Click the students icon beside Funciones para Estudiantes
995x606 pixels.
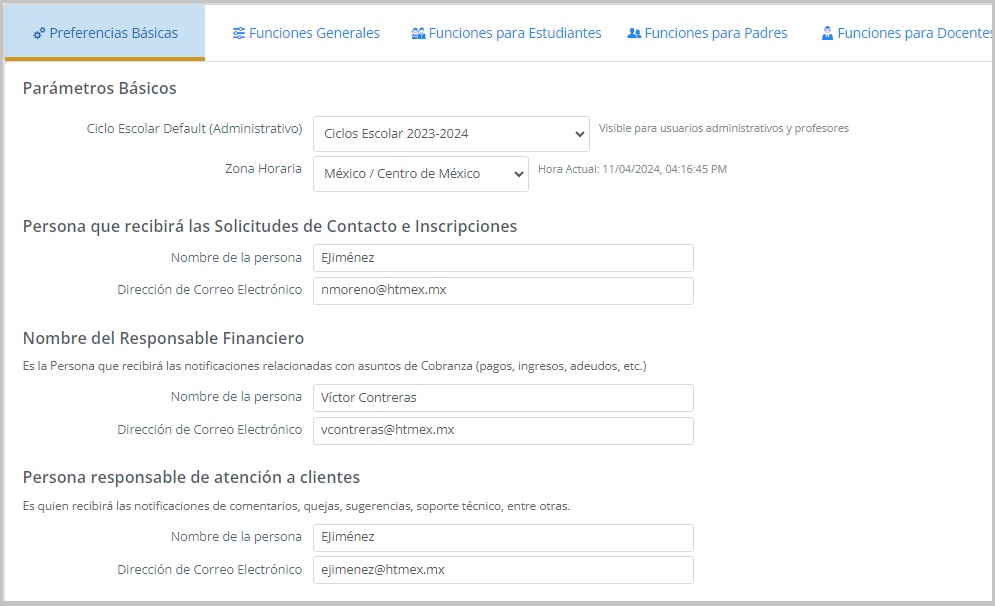coord(418,33)
